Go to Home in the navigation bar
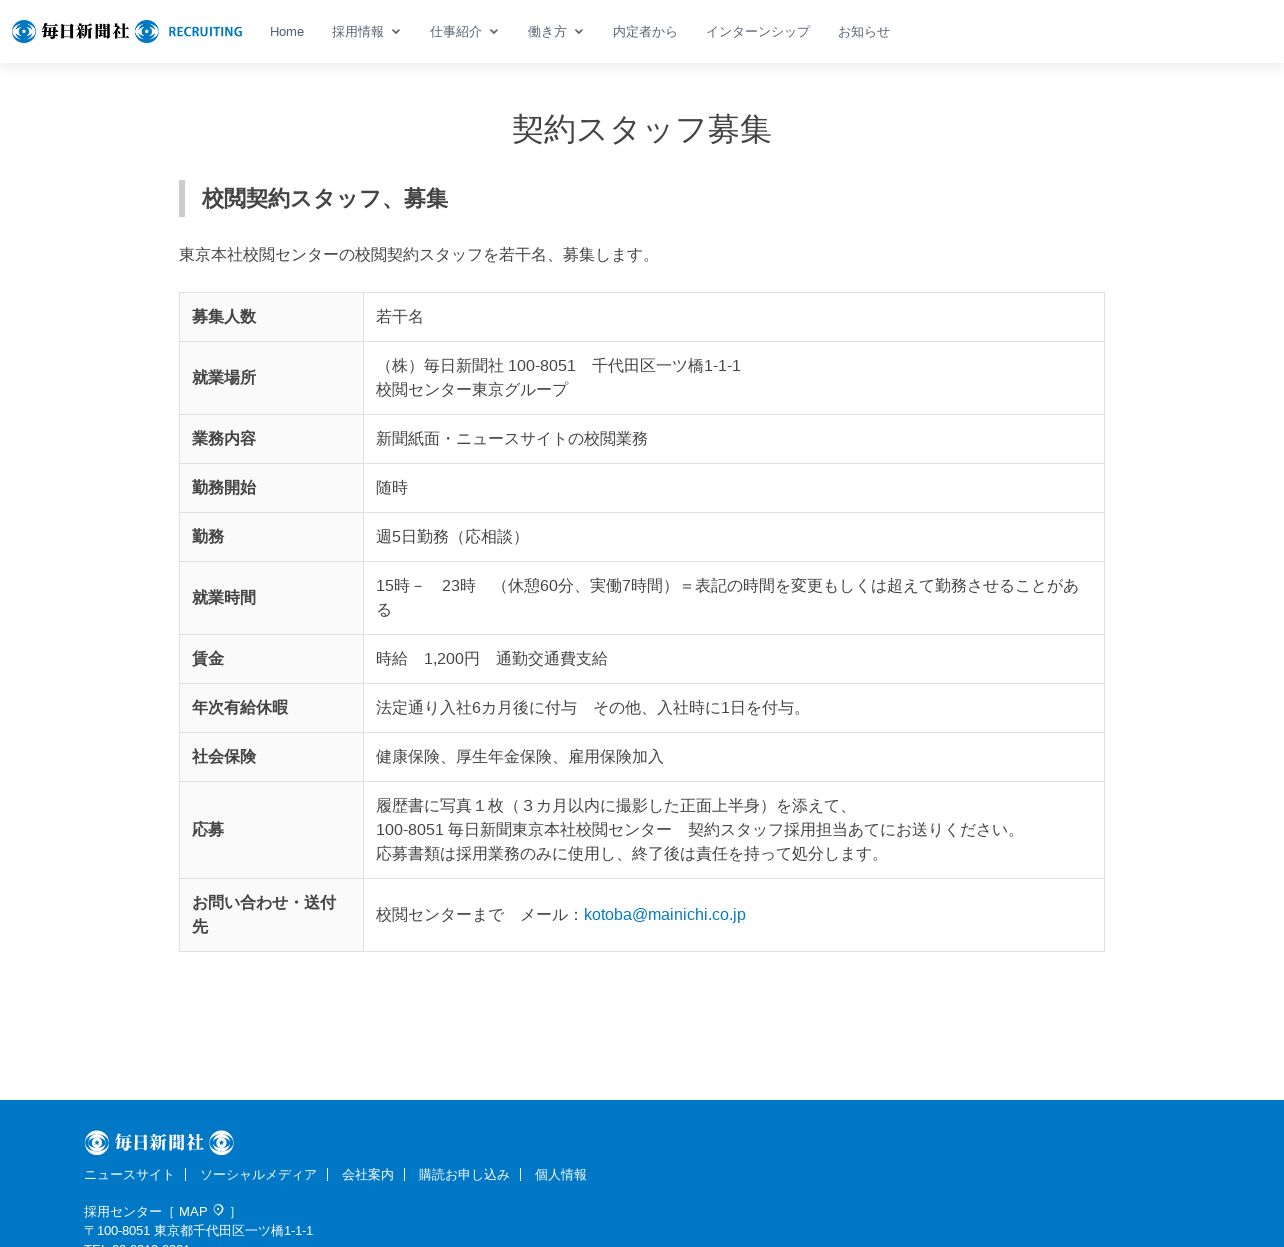The image size is (1284, 1247). 287,32
